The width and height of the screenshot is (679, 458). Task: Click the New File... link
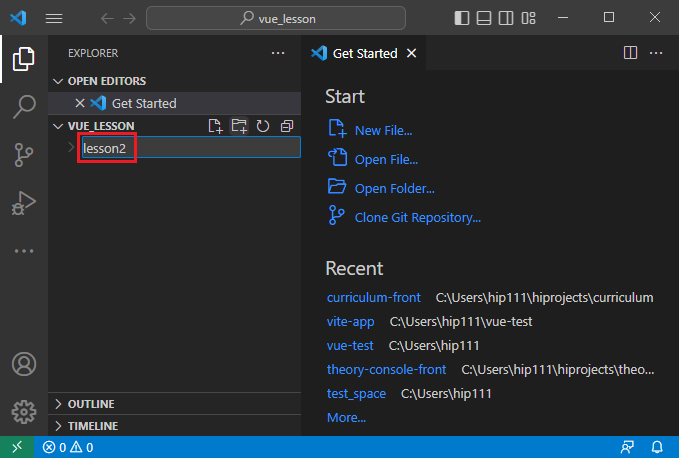pyautogui.click(x=383, y=130)
